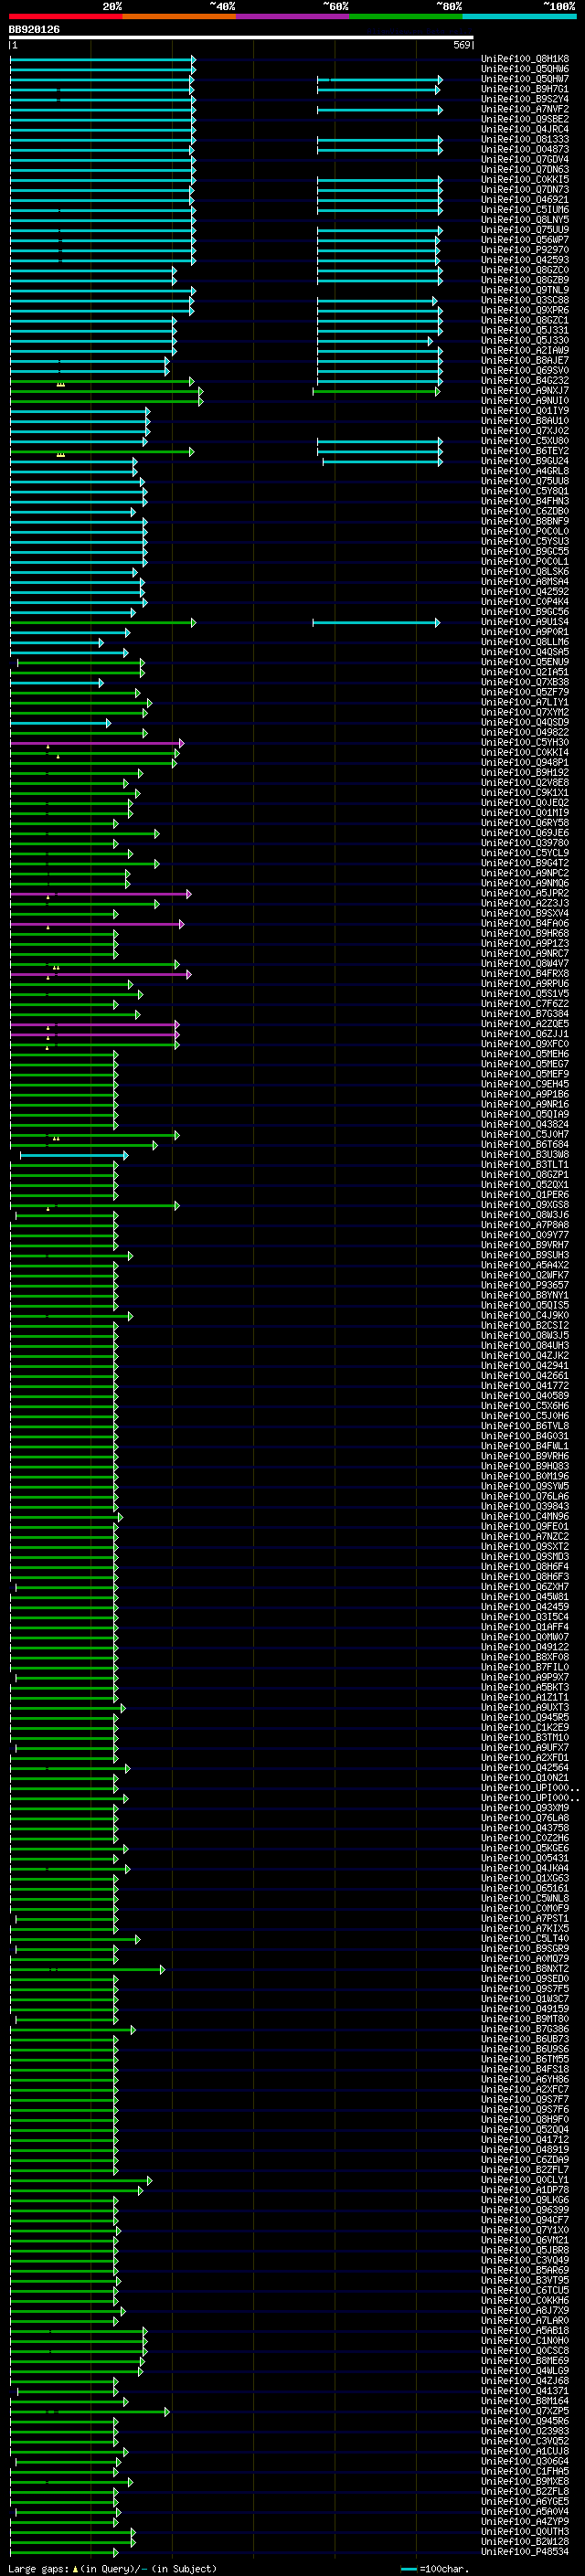Open hit UniRef100_Q8H1K8
Image resolution: width=585 pixels, height=2576 pixels.
click(x=525, y=59)
